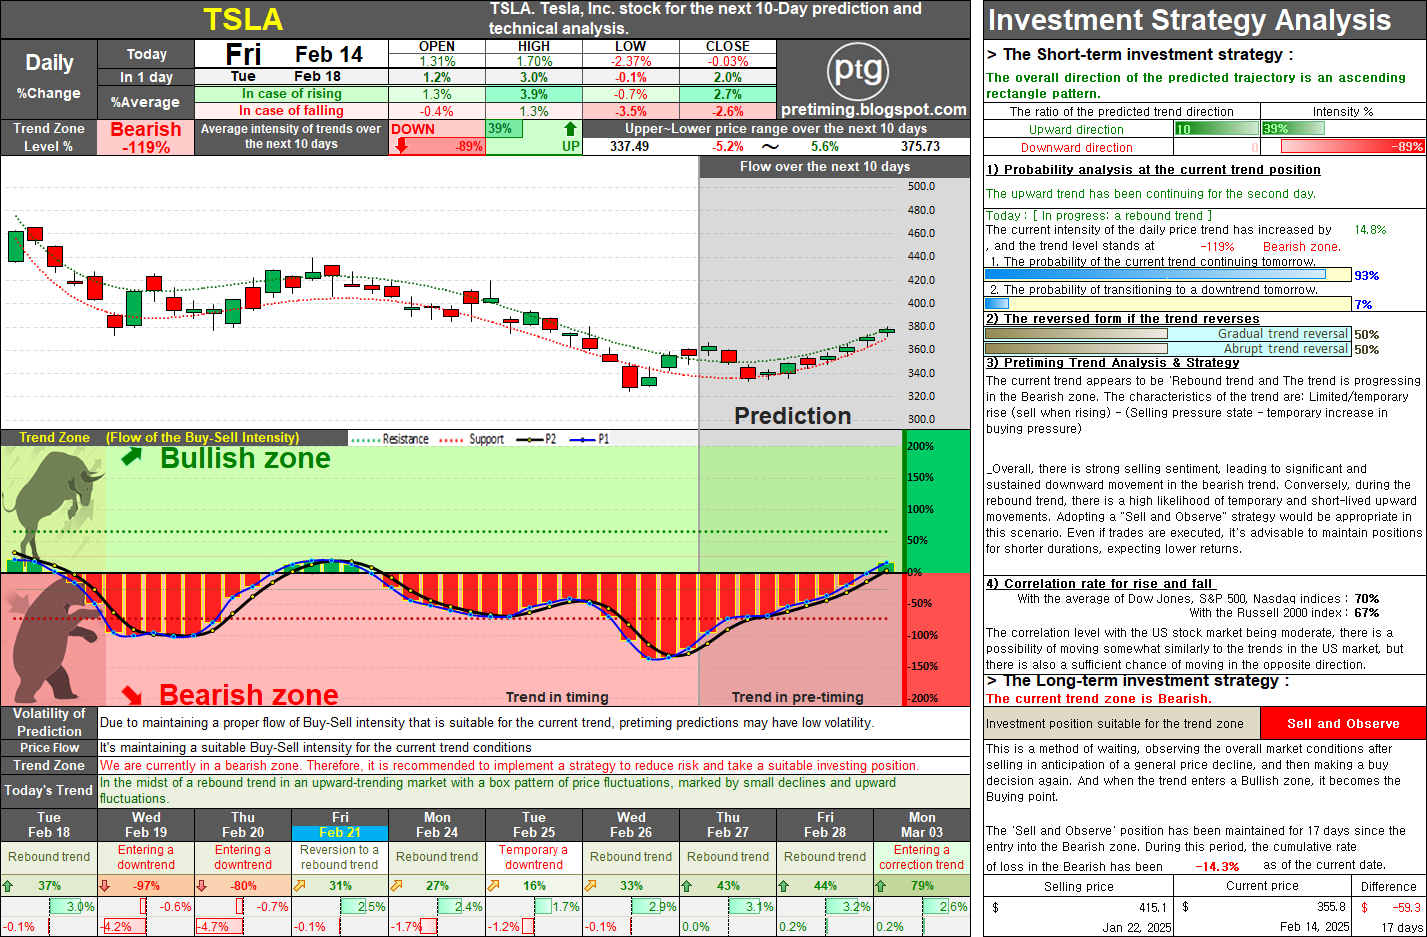Screen dimensions: 1427x937
Task: Select the current price value 355.8
Action: point(1331,908)
